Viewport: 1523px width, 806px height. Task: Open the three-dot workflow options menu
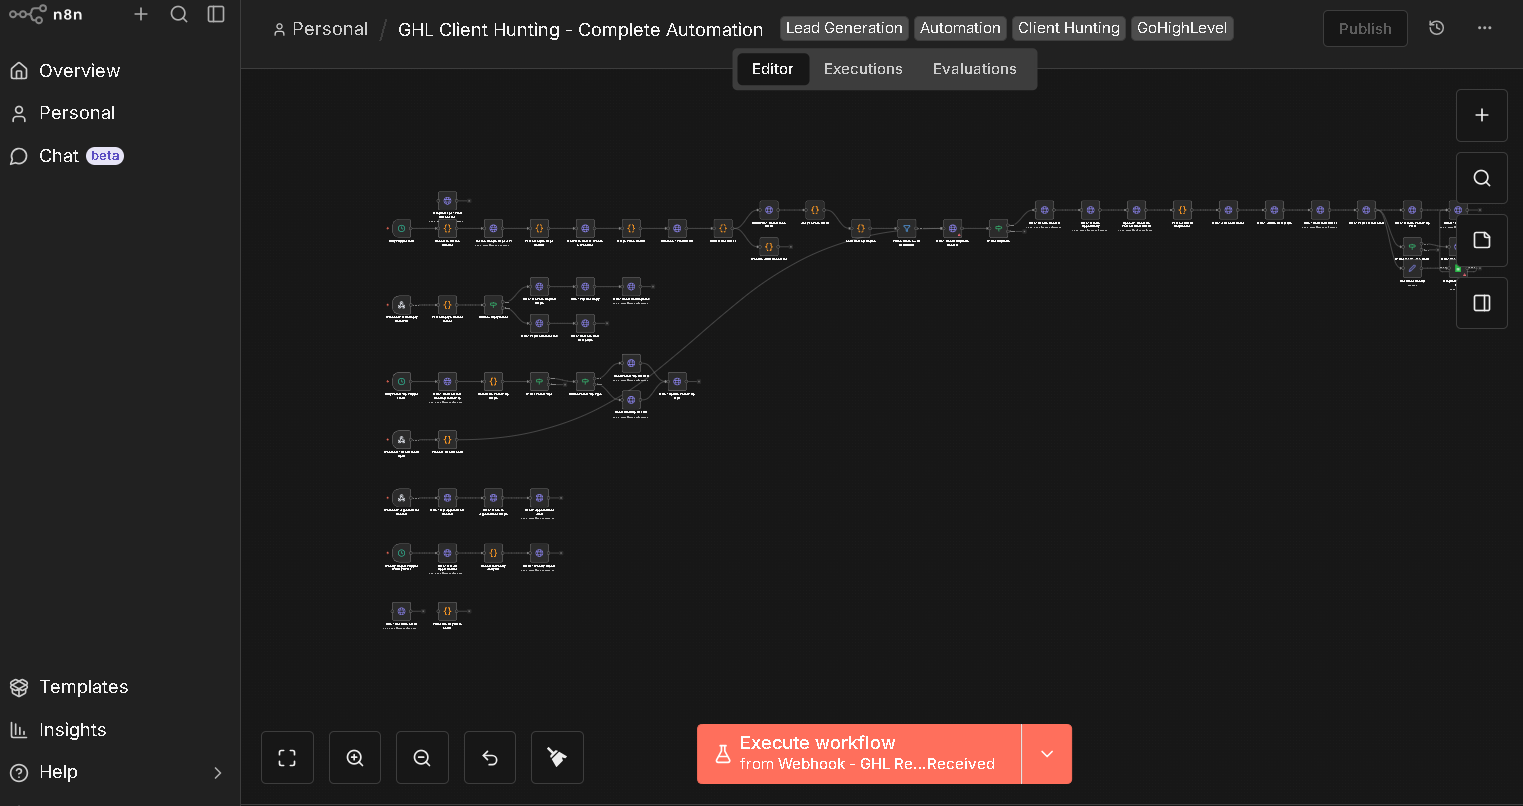point(1485,28)
